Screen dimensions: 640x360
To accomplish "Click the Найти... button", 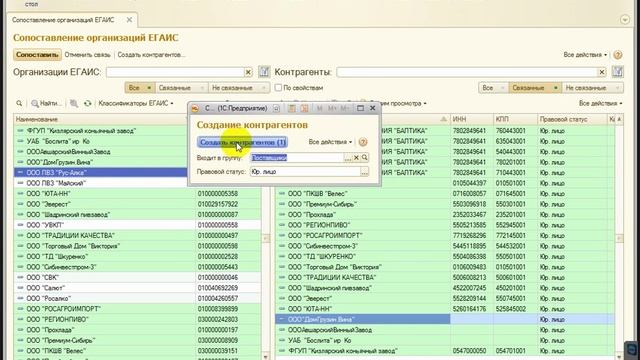I will click(47, 104).
